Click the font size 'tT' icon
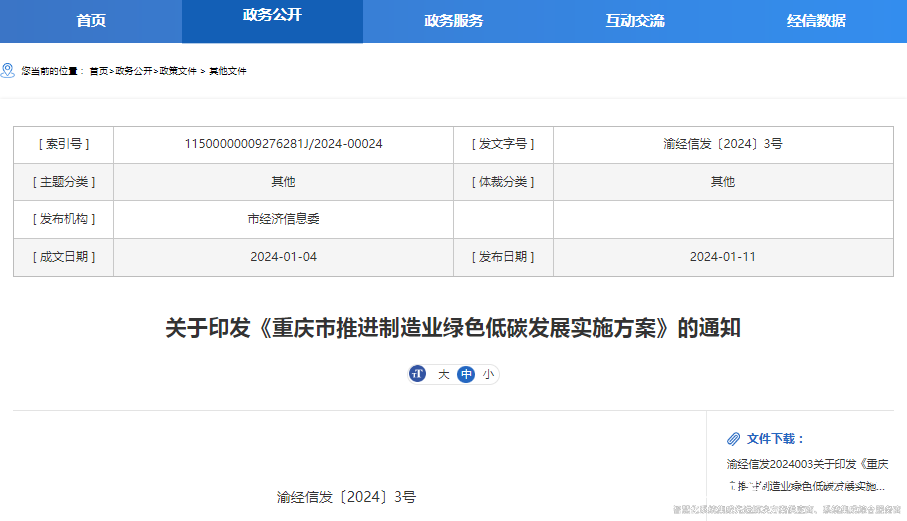 tap(418, 374)
